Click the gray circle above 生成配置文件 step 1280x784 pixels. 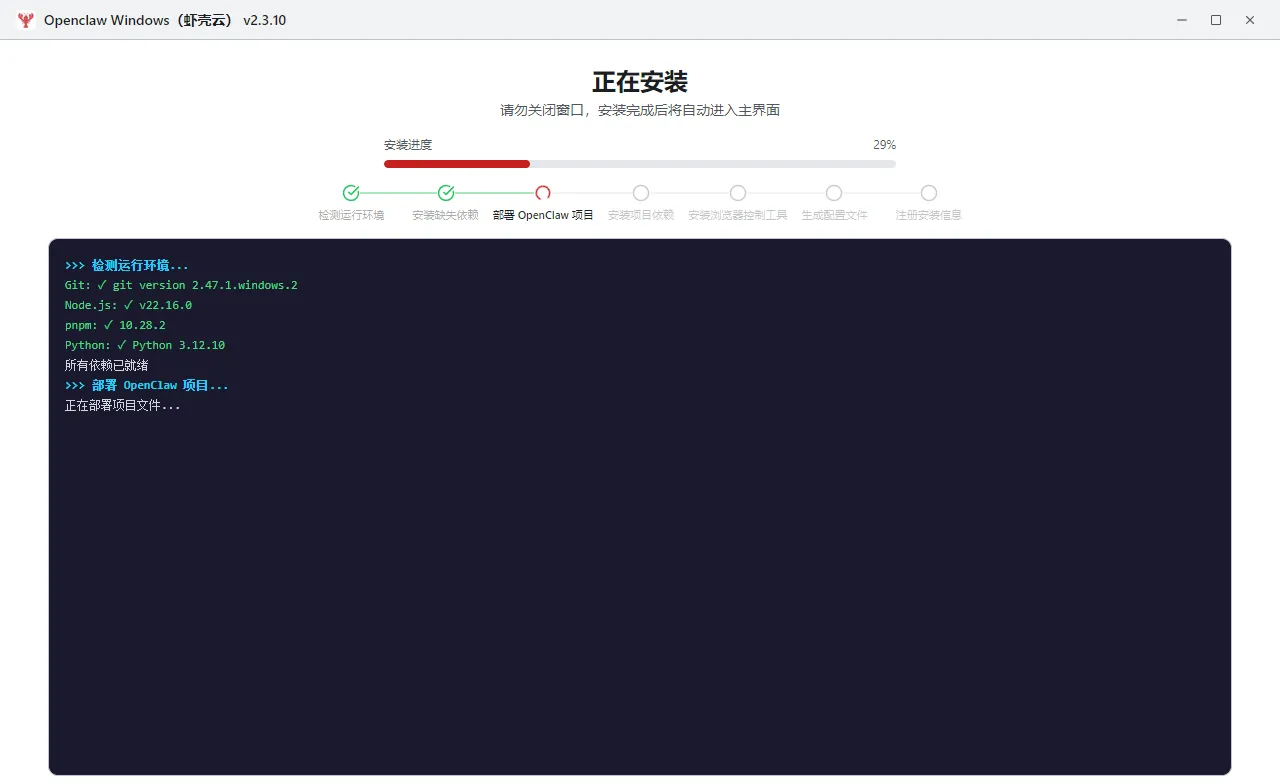(834, 193)
